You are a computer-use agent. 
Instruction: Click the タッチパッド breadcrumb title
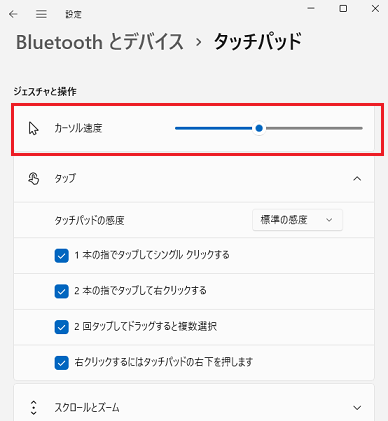click(258, 42)
